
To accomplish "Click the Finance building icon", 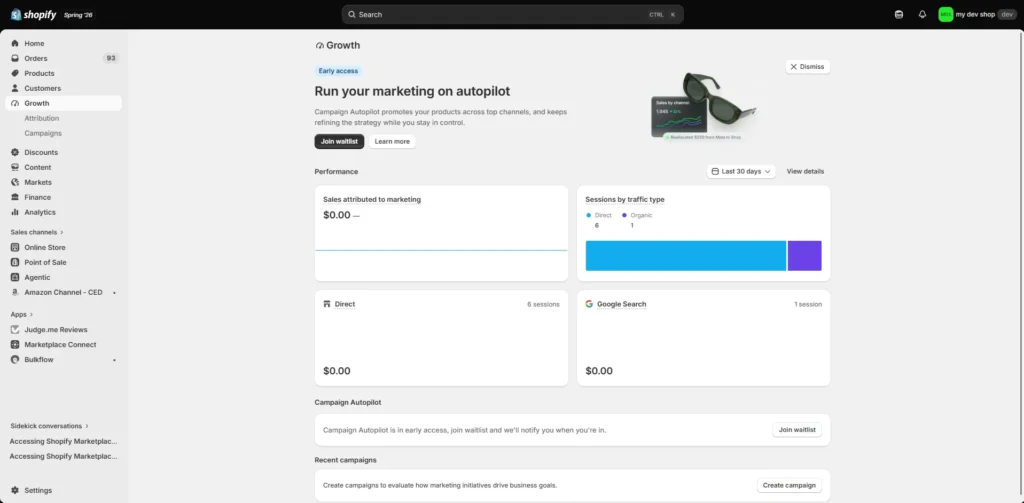I will 15,197.
